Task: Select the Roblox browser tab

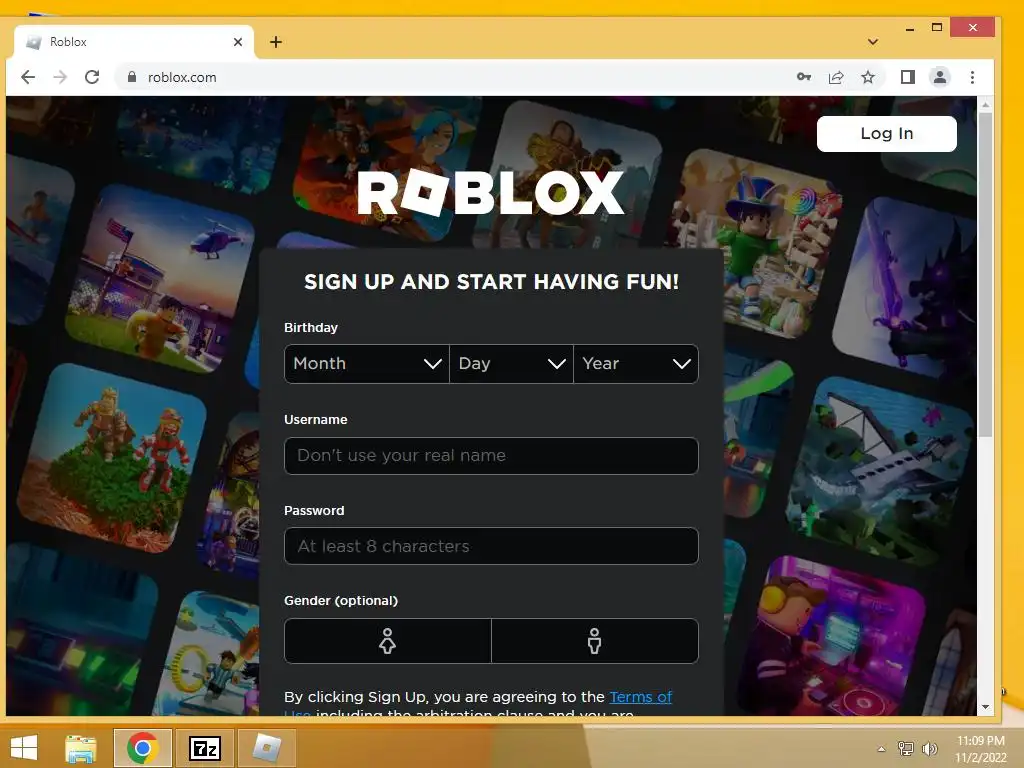Action: (133, 42)
